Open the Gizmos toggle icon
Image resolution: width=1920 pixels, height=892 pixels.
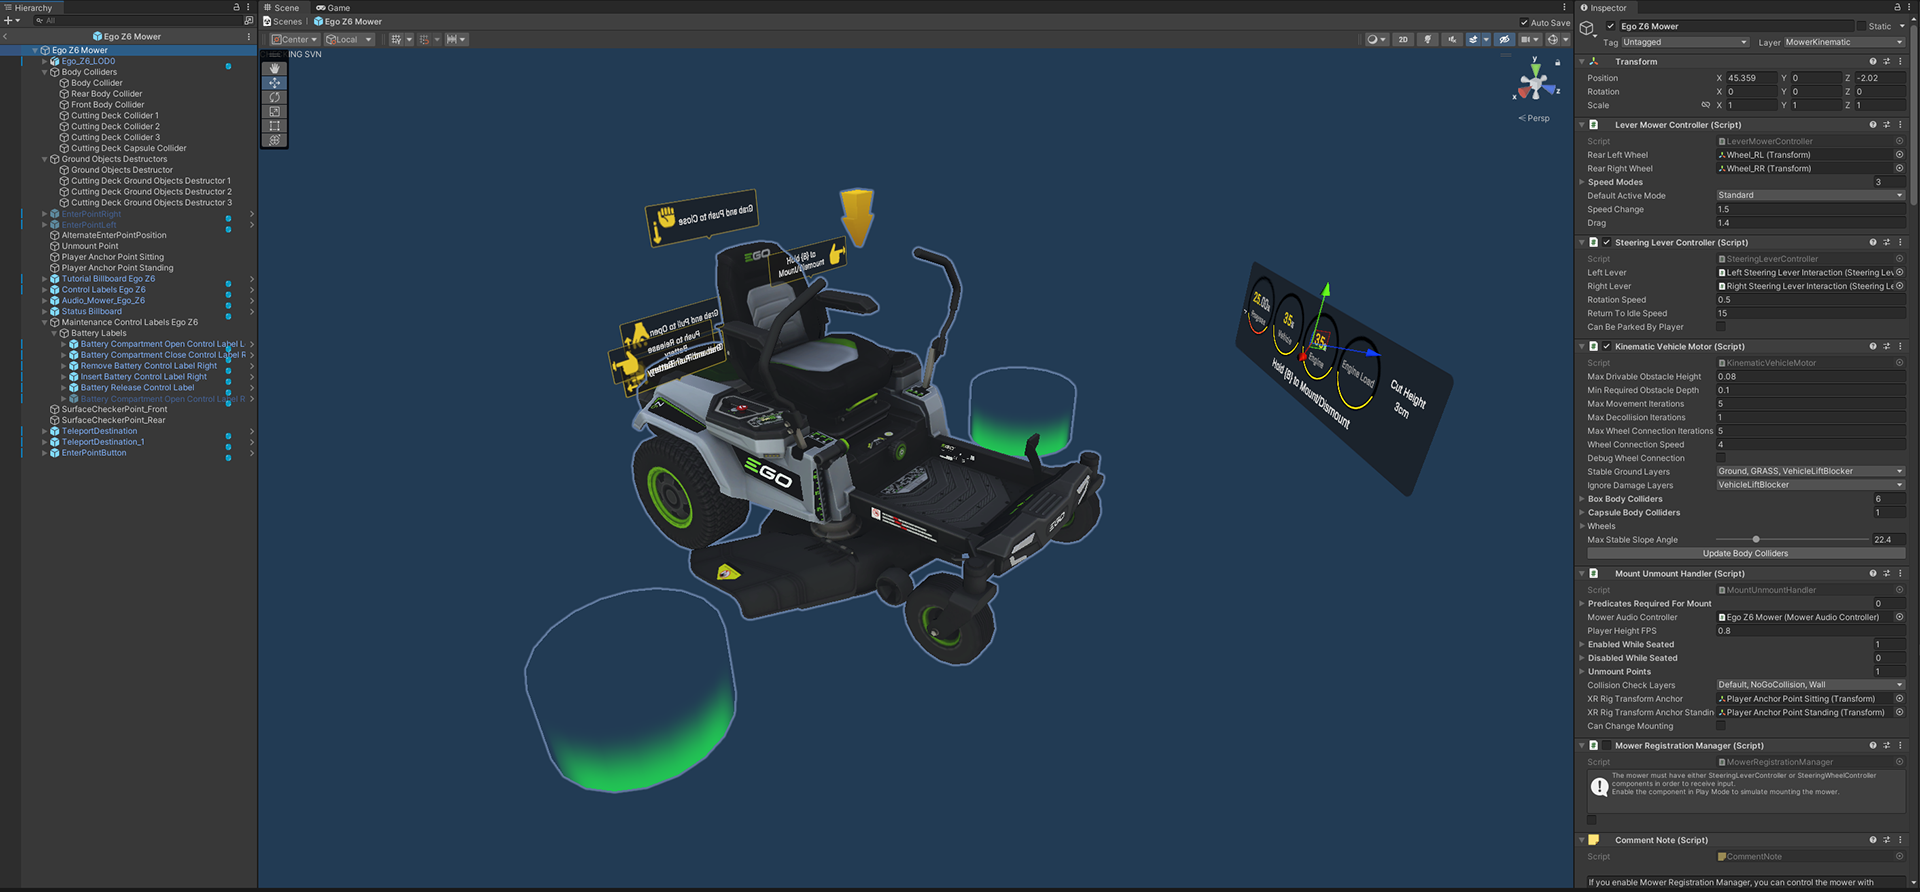pos(1553,40)
